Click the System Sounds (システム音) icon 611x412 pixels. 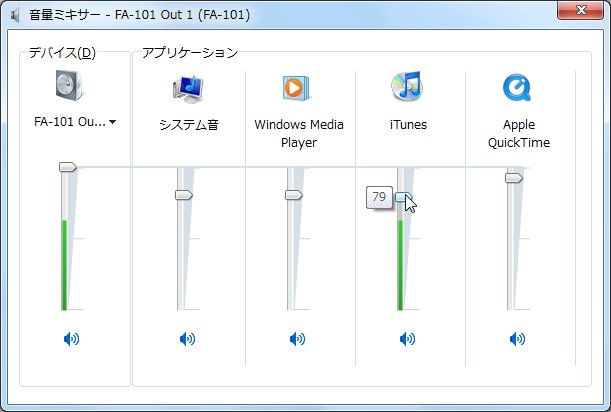[189, 88]
